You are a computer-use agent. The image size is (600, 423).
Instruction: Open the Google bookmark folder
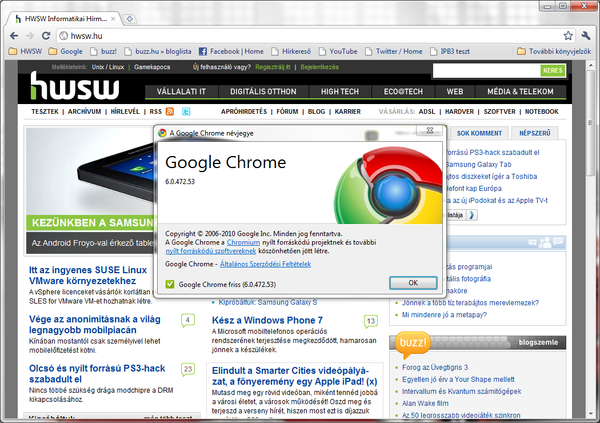(x=65, y=51)
